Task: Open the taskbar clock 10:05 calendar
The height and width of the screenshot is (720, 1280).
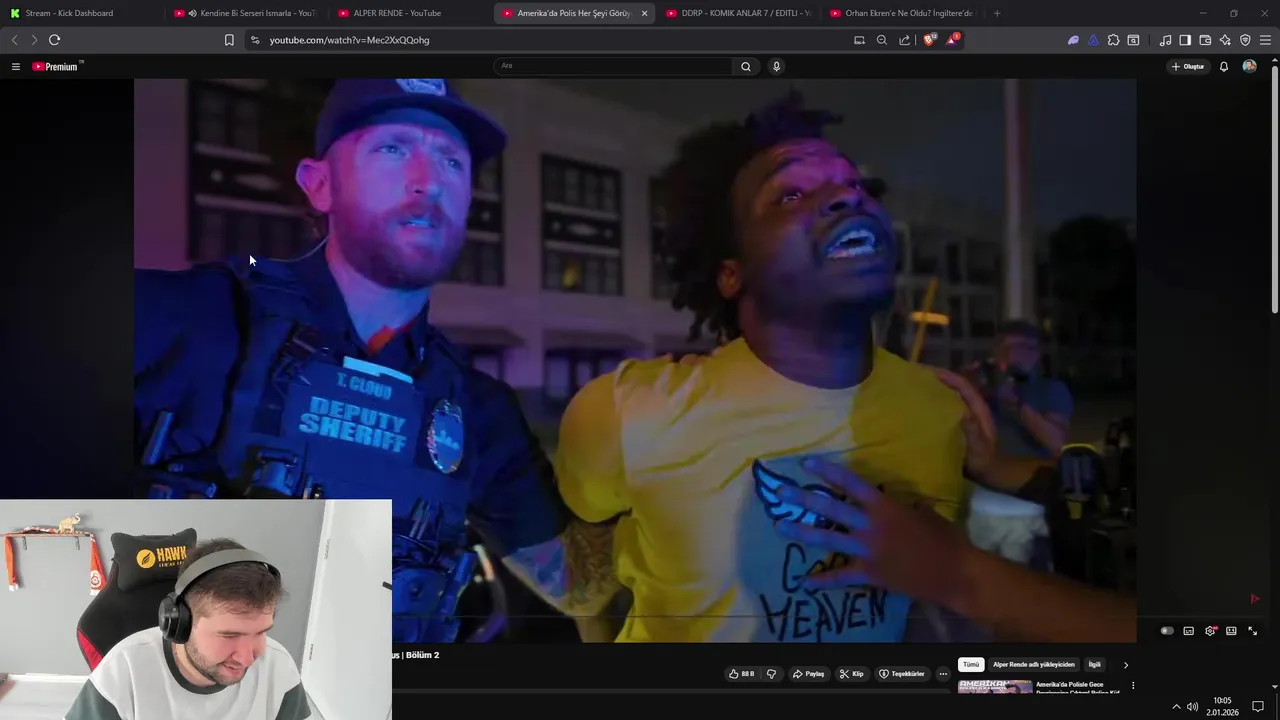Action: pyautogui.click(x=1222, y=706)
